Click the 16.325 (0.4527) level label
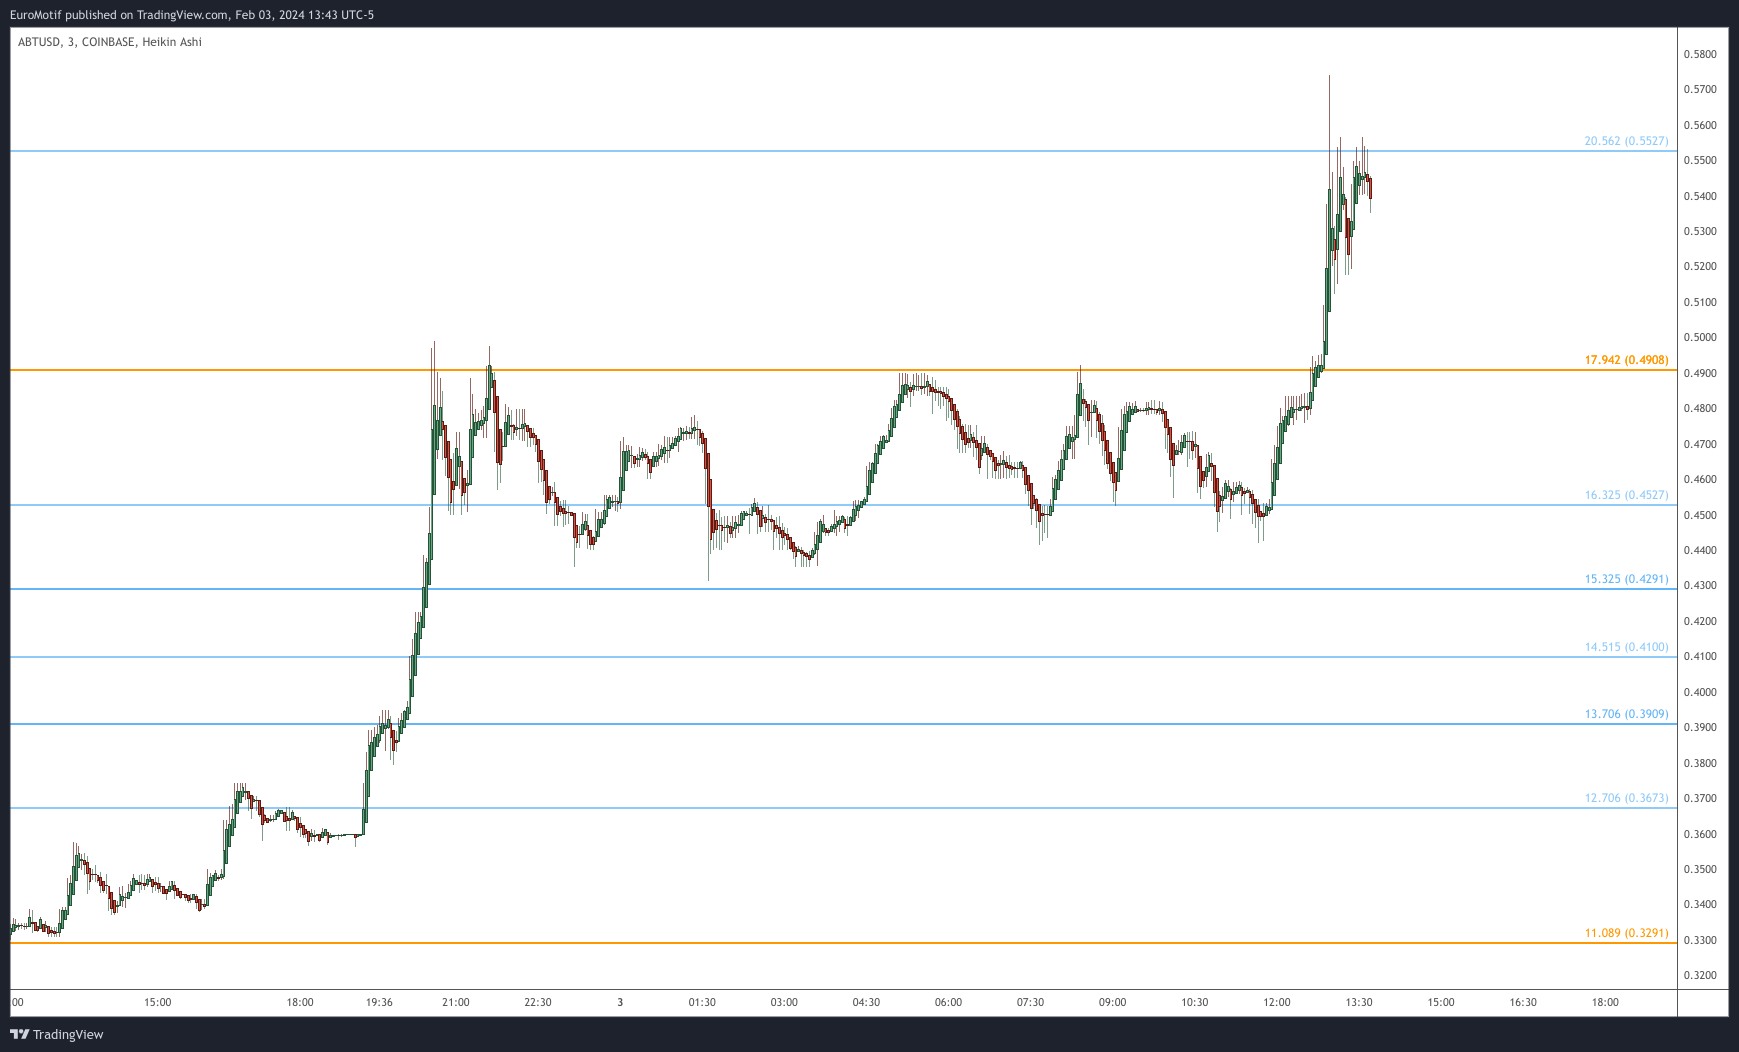This screenshot has width=1739, height=1052. (x=1626, y=495)
